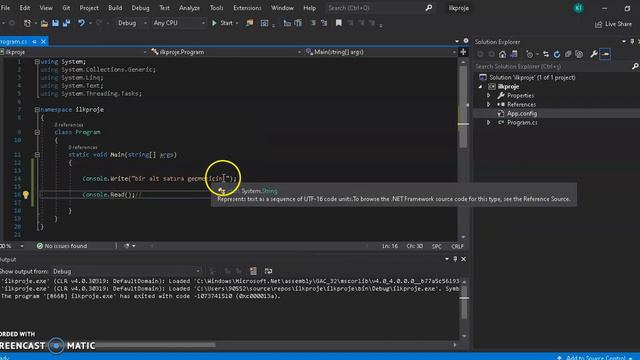Close the Program.cs tab
640x360 pixels.
click(43, 41)
